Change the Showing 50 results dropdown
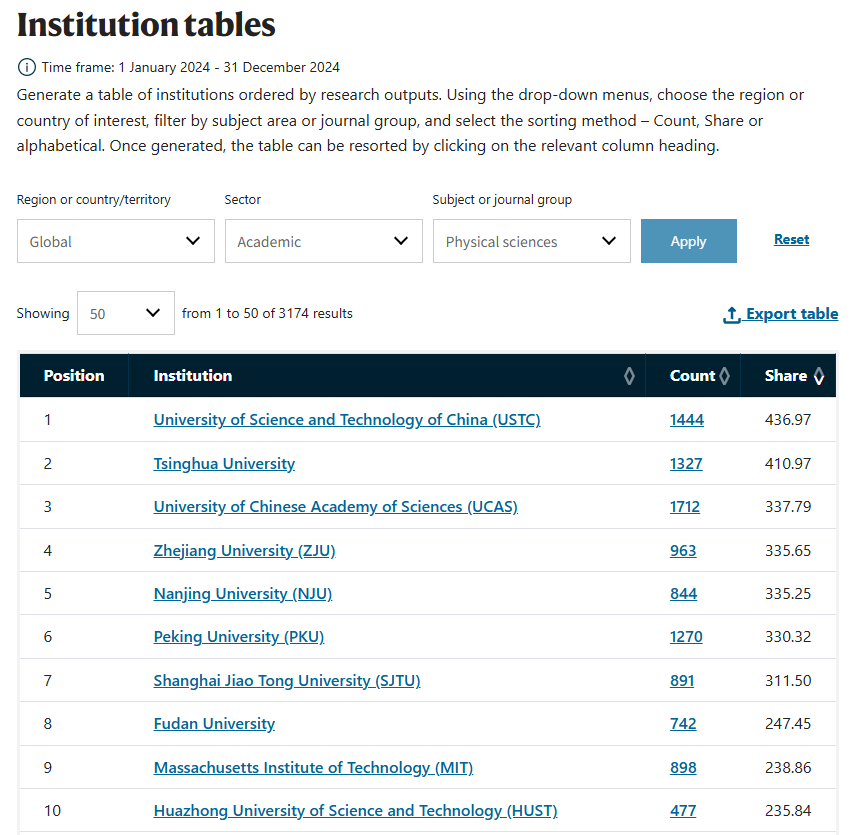Image resolution: width=860 pixels, height=835 pixels. coord(125,313)
